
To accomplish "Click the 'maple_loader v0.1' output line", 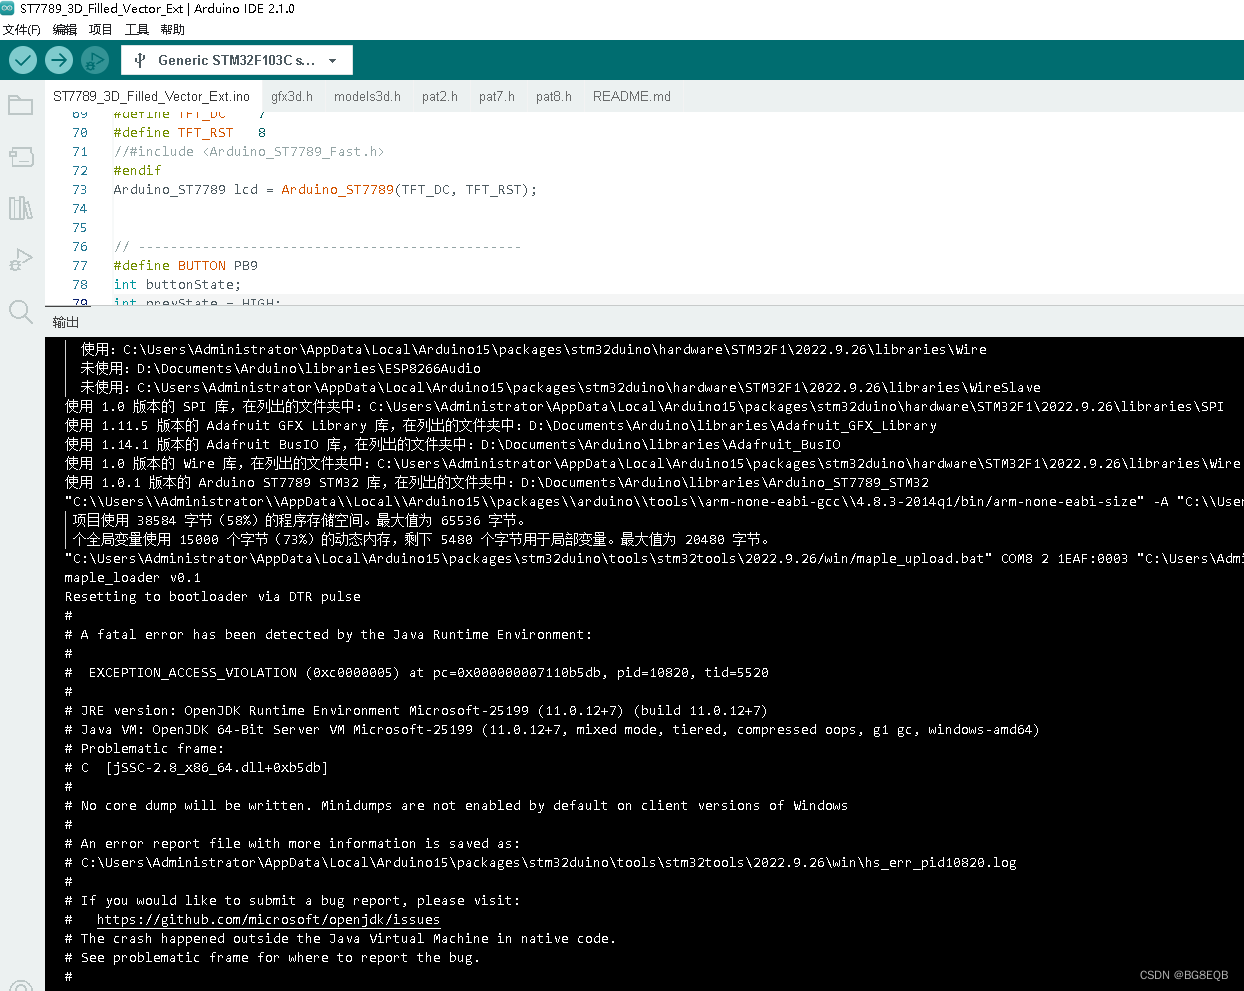I will pos(133,578).
